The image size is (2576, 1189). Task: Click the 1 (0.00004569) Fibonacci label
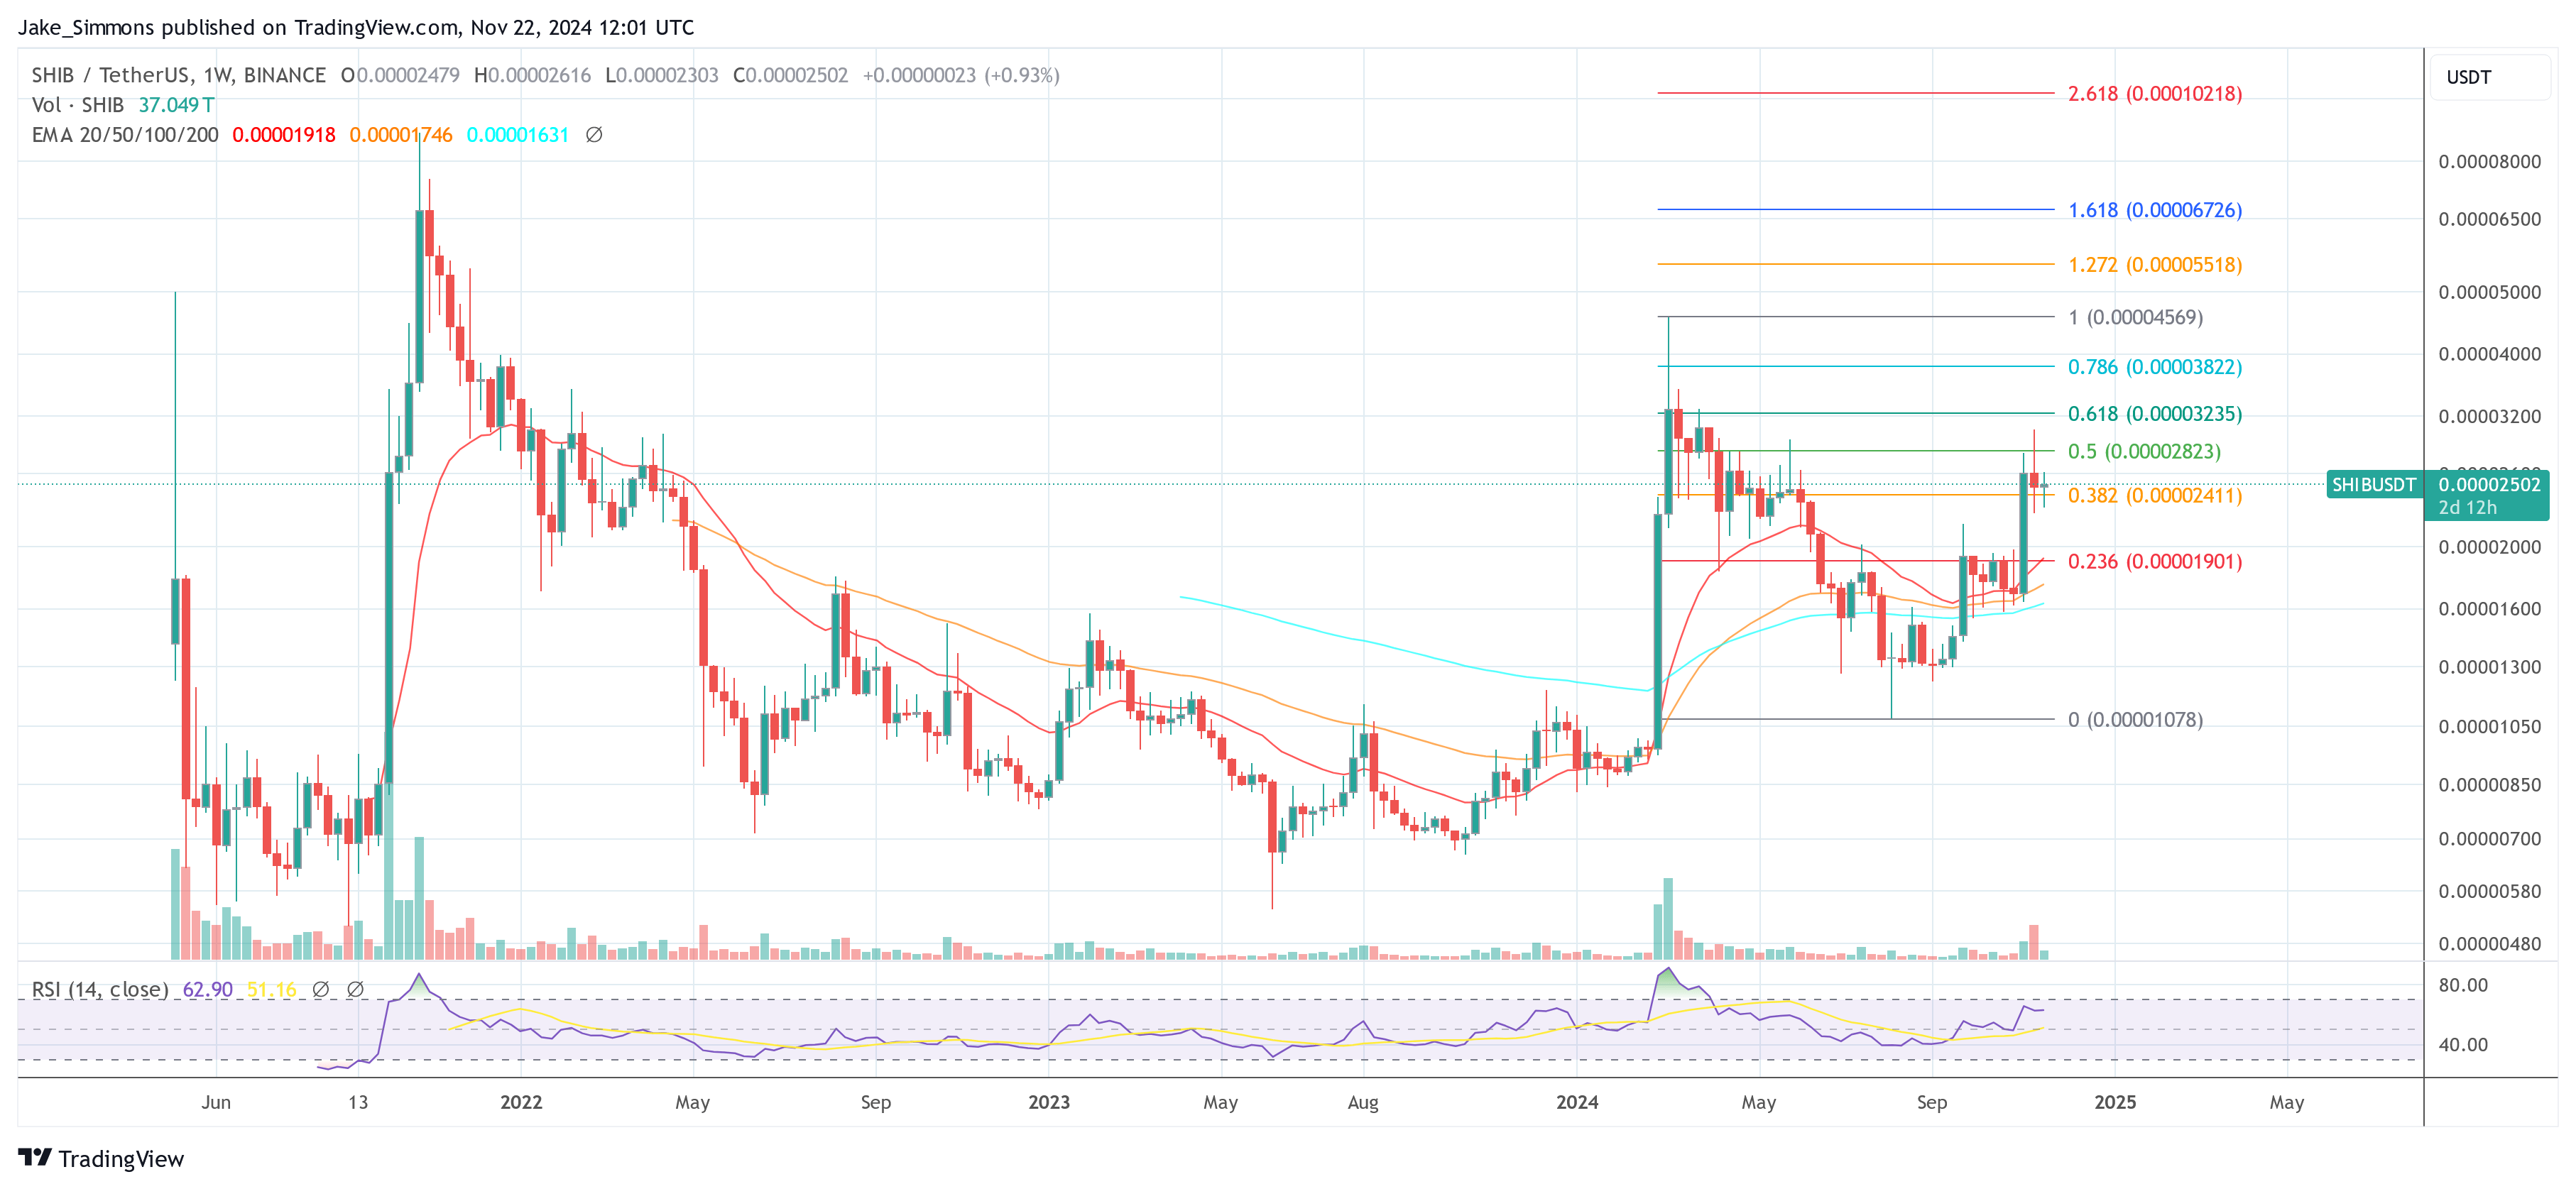point(2135,317)
